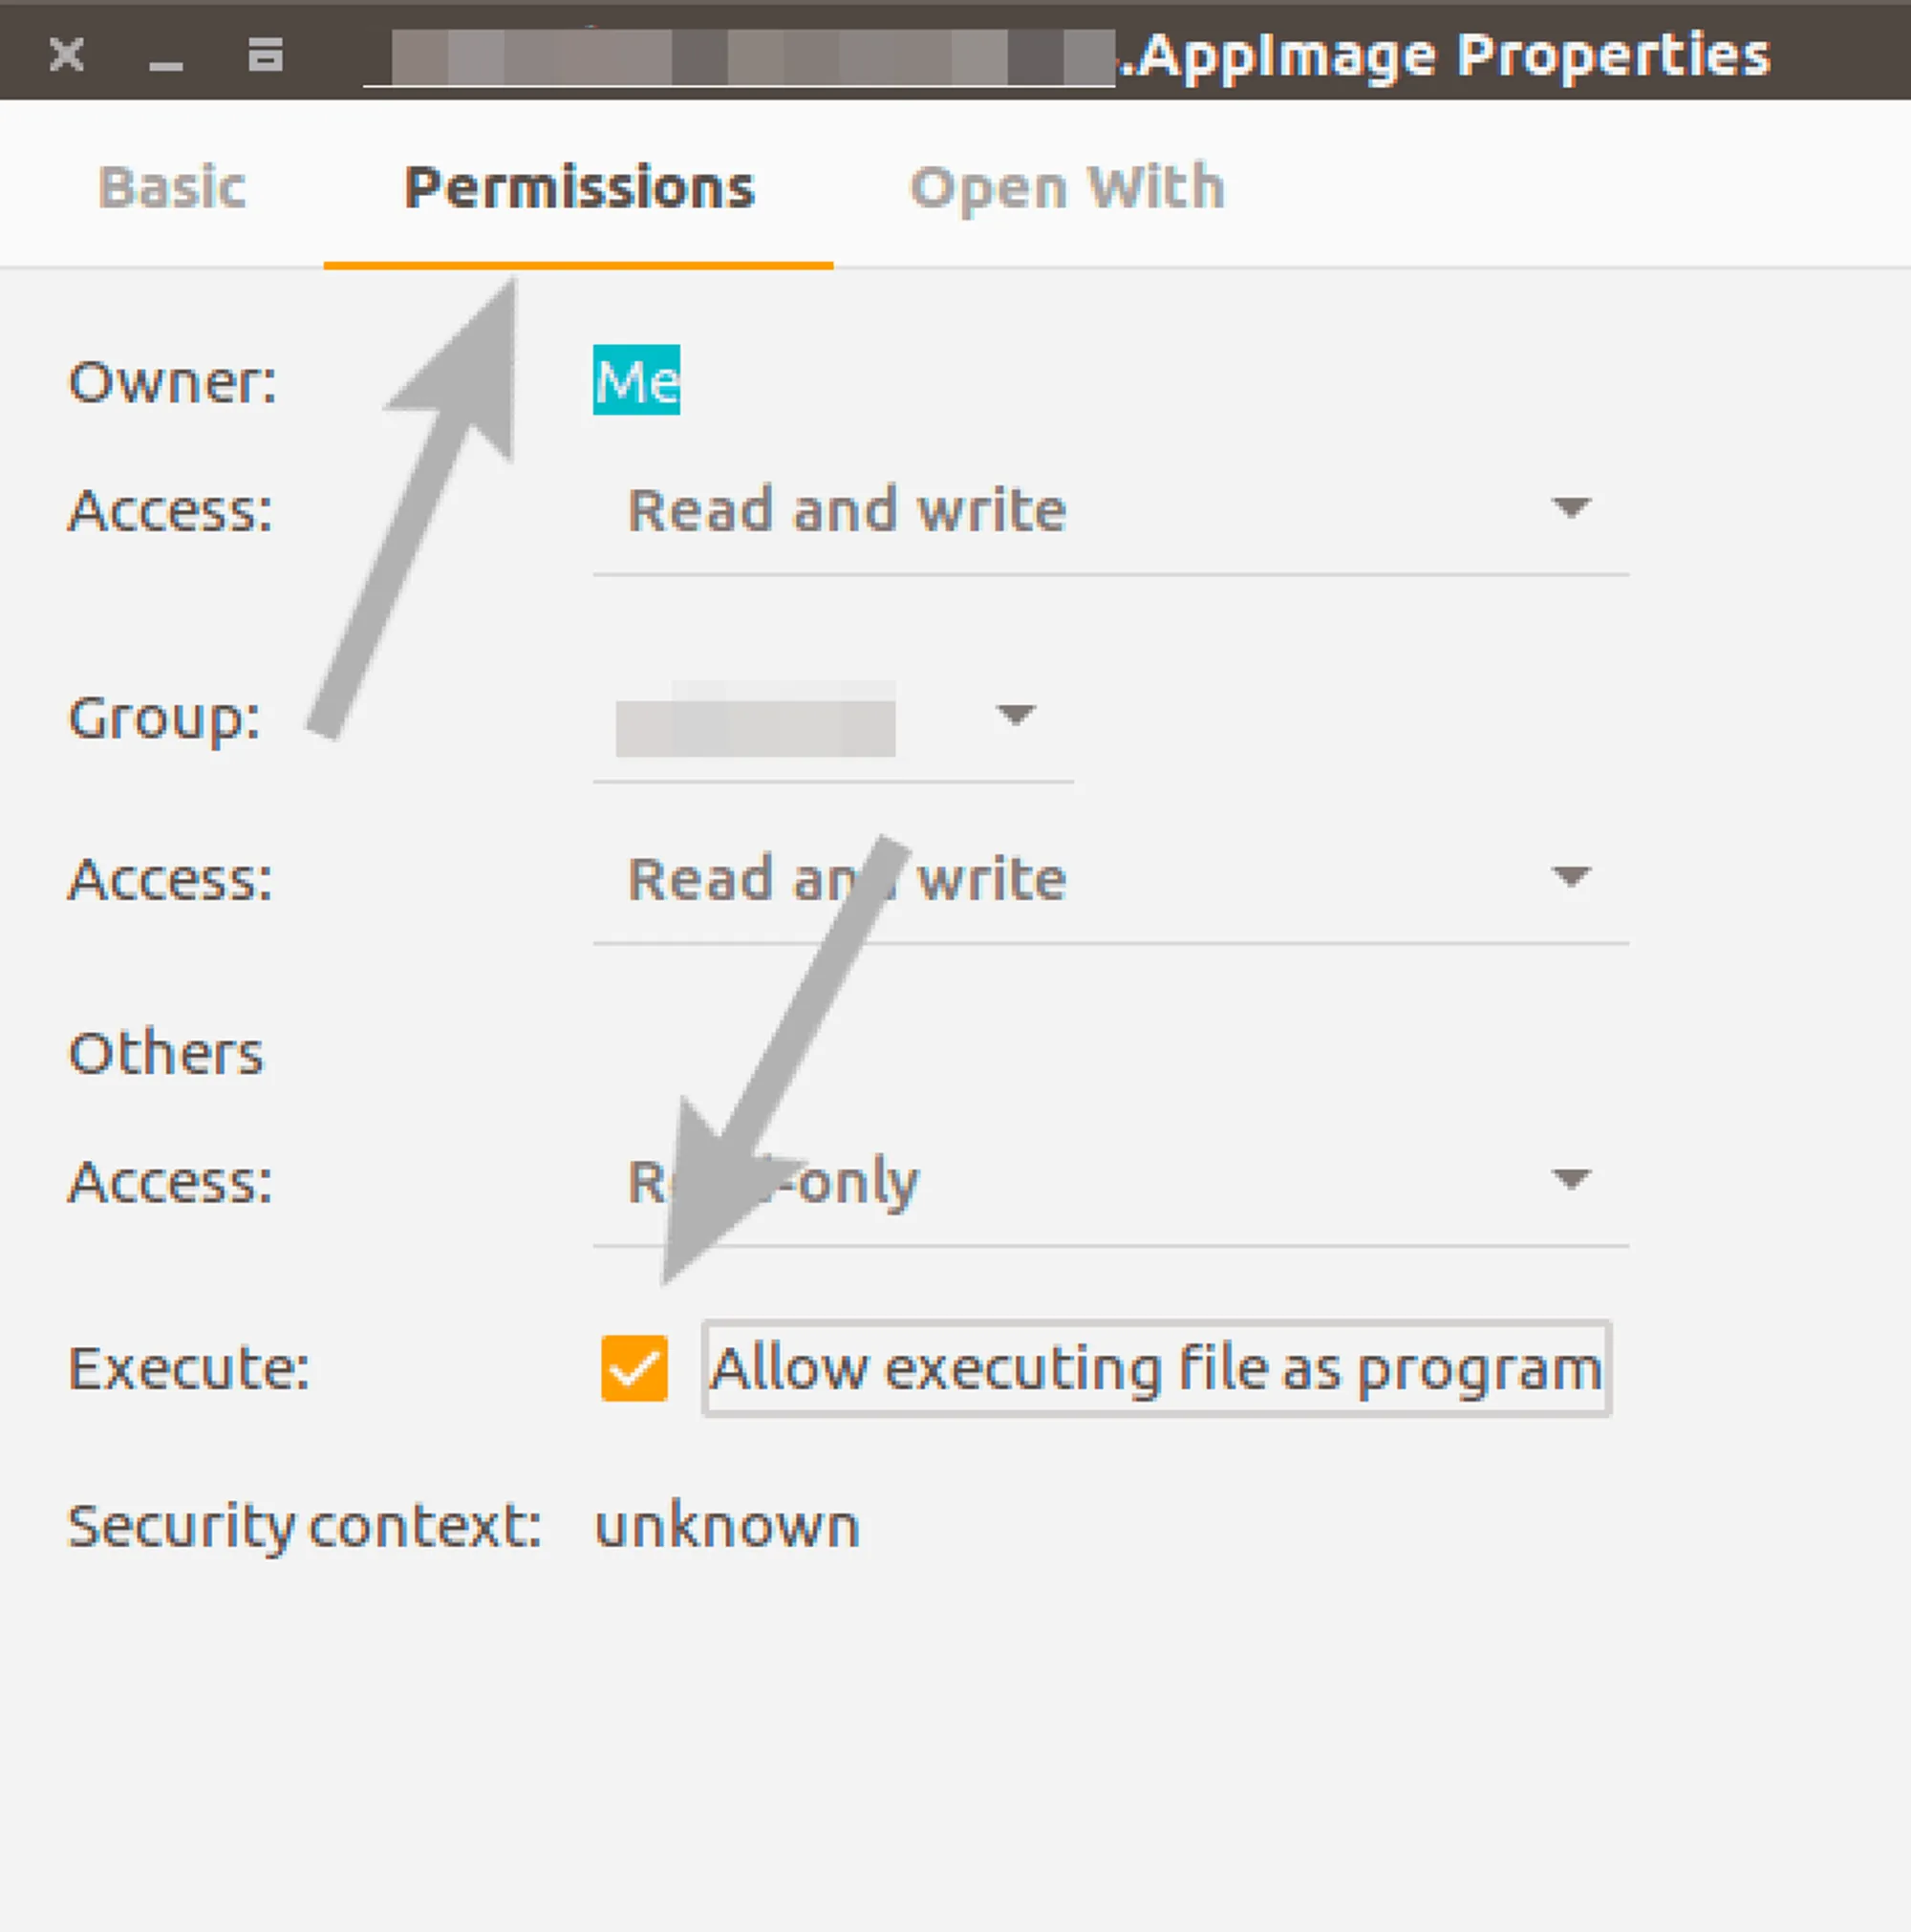Image resolution: width=1911 pixels, height=1932 pixels.
Task: Open the Others Access dropdown arrow
Action: (1570, 1179)
